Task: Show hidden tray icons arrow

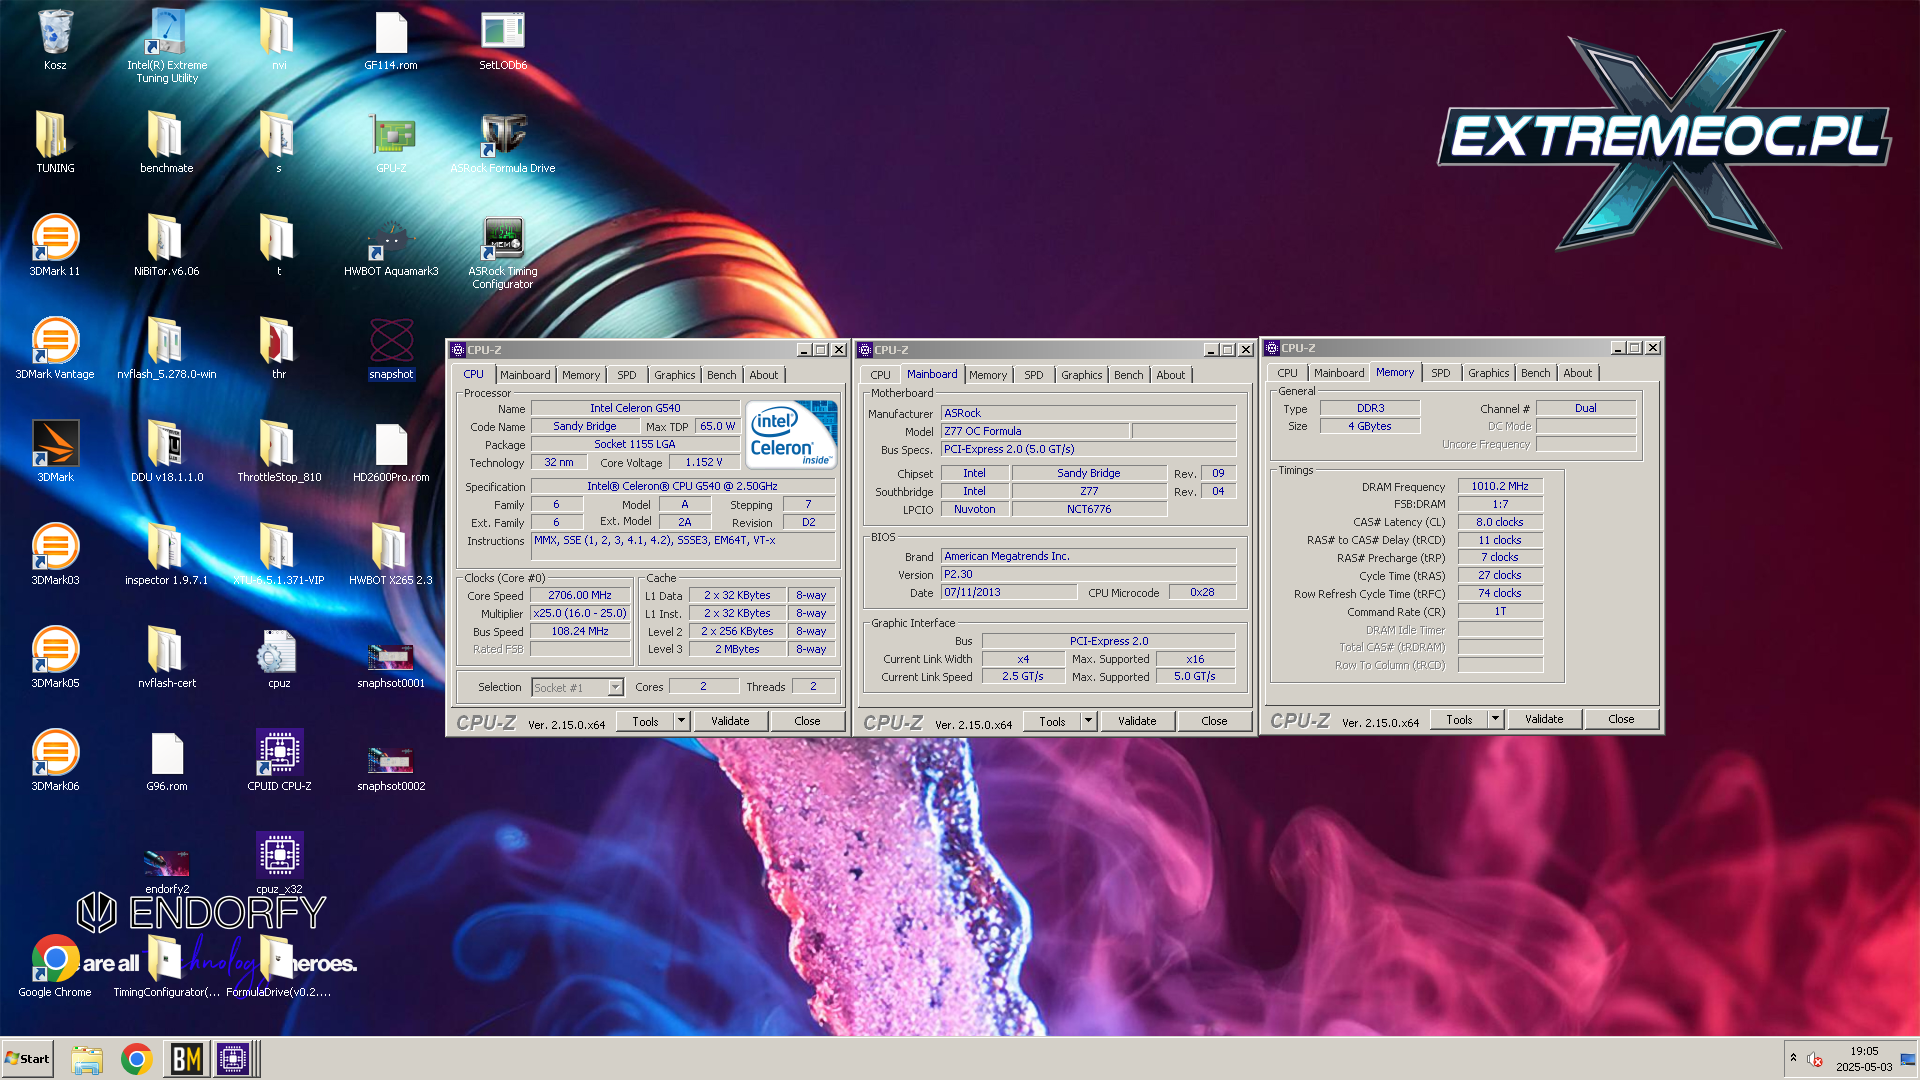Action: pos(1793,1058)
